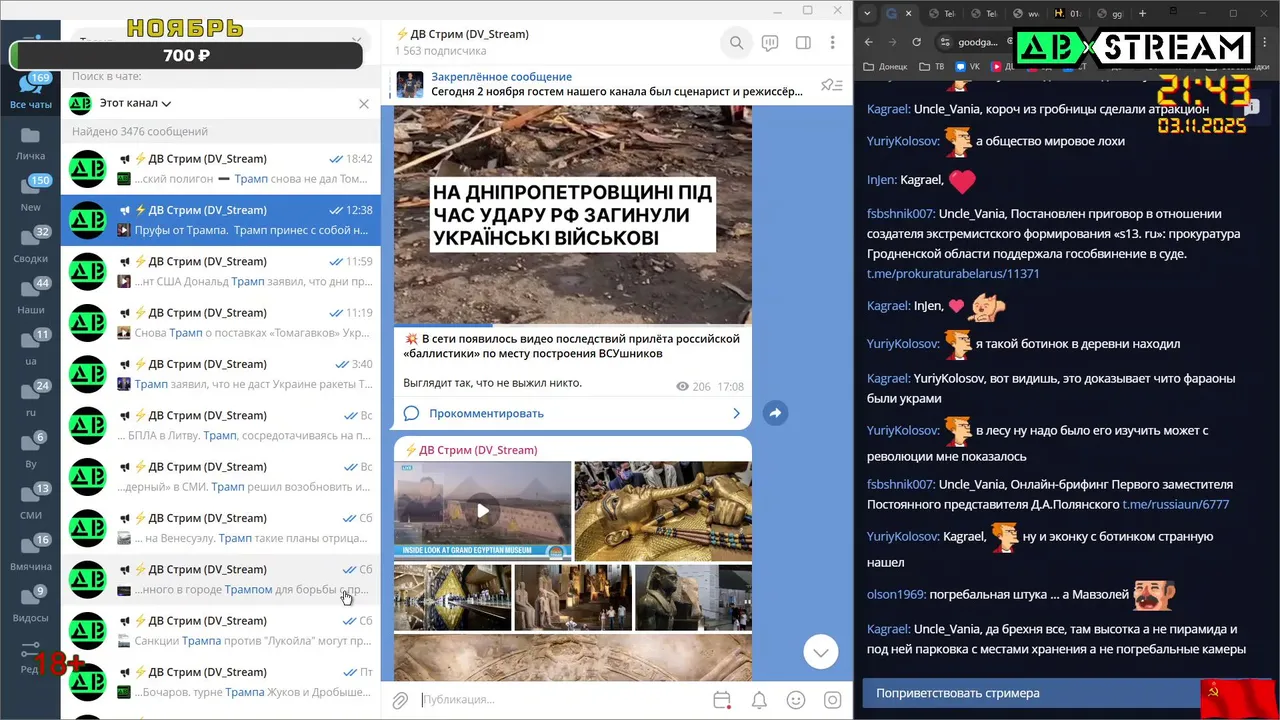Open result 'на Венесуэлу. Трамп такие планы'
Image resolution: width=1280 pixels, height=720 pixels.
(221, 528)
